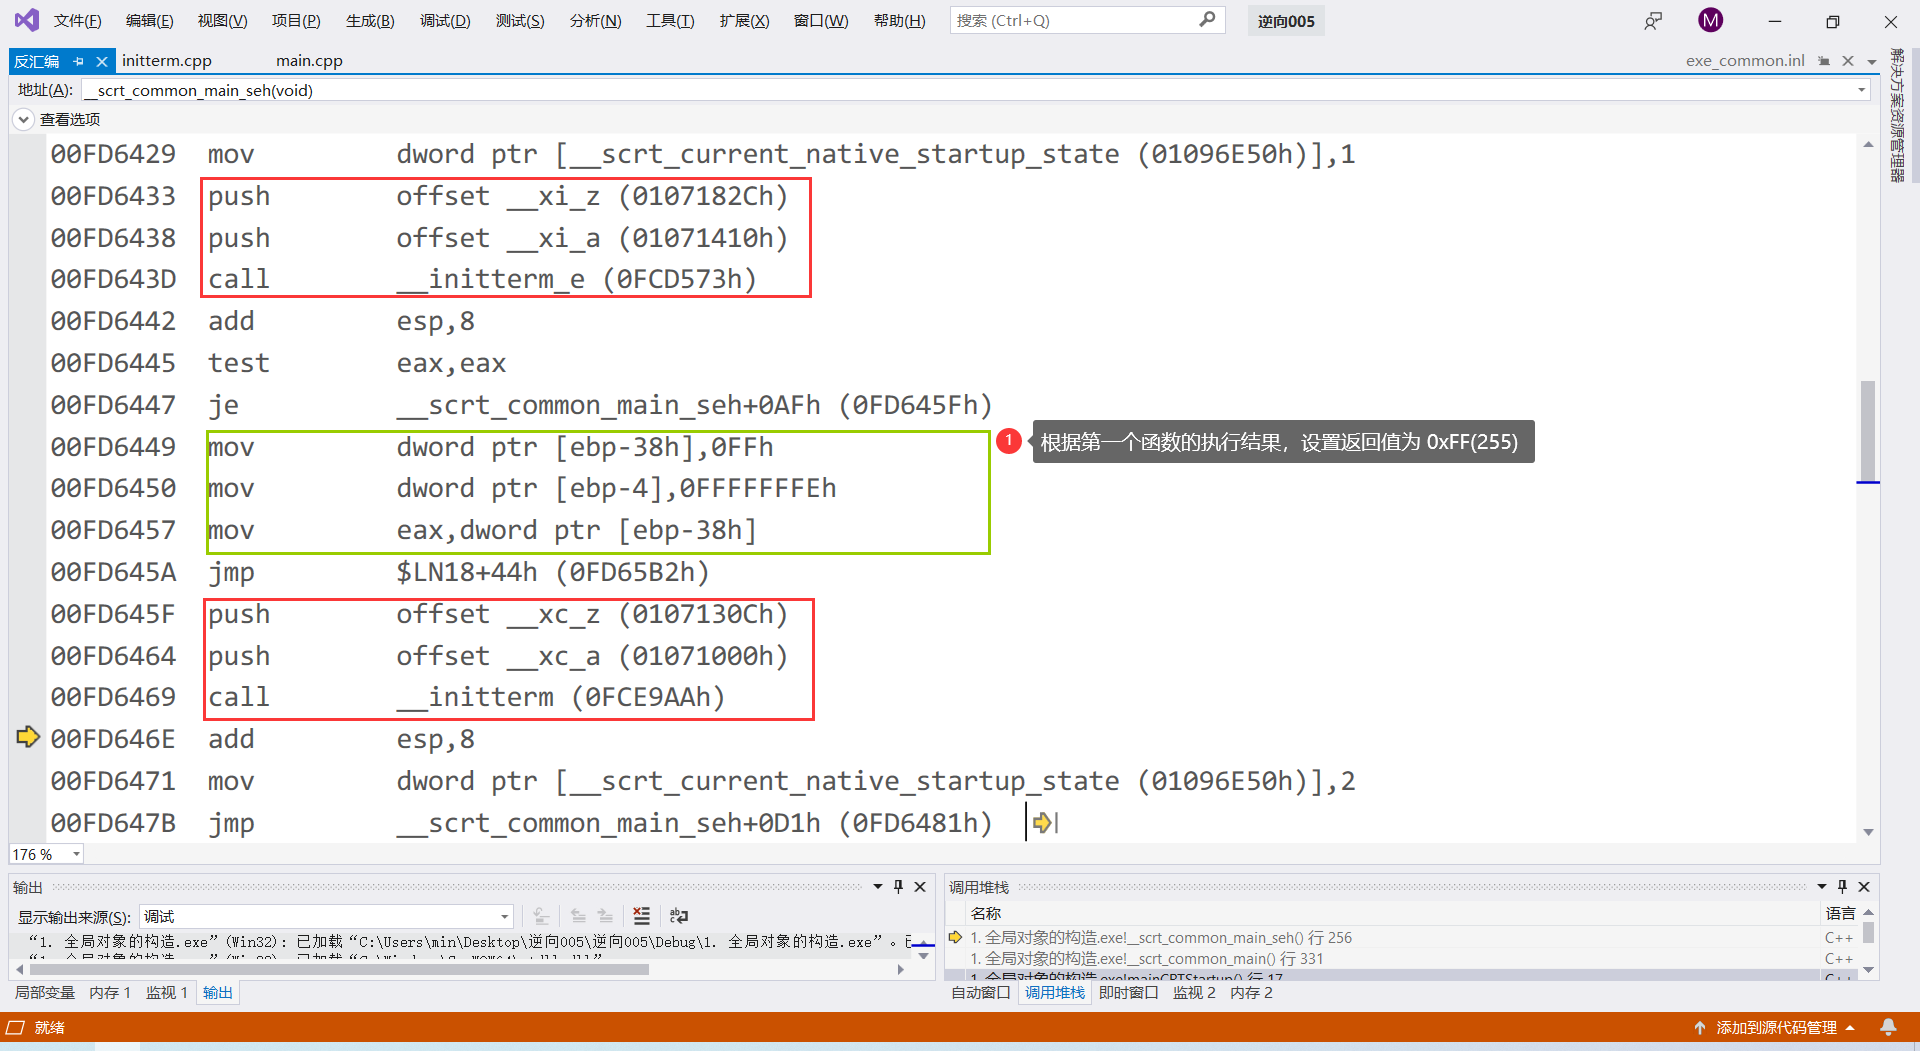Image resolution: width=1920 pixels, height=1051 pixels.
Task: Open the 解决方案资源管理器 side panel
Action: click(x=1896, y=115)
